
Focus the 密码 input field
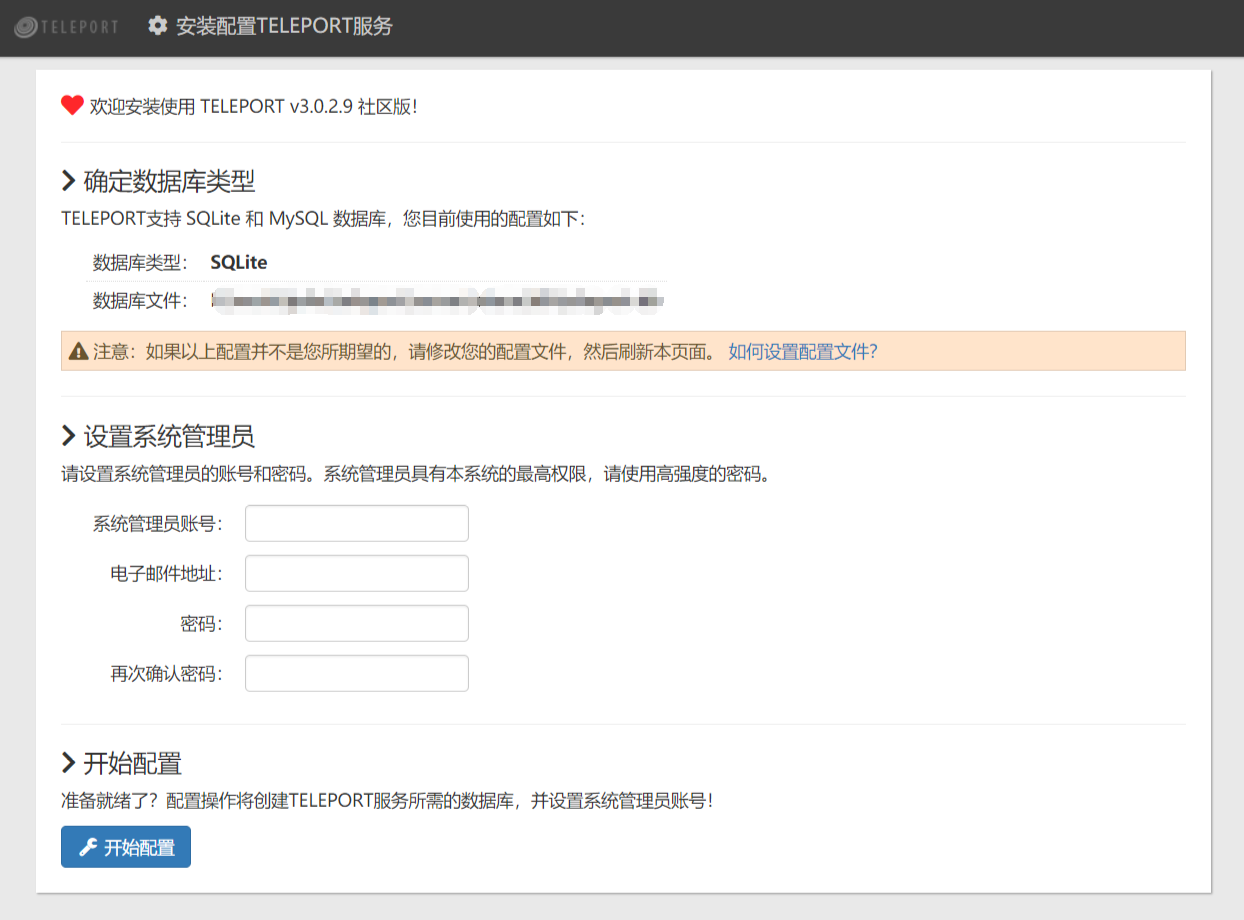(357, 623)
